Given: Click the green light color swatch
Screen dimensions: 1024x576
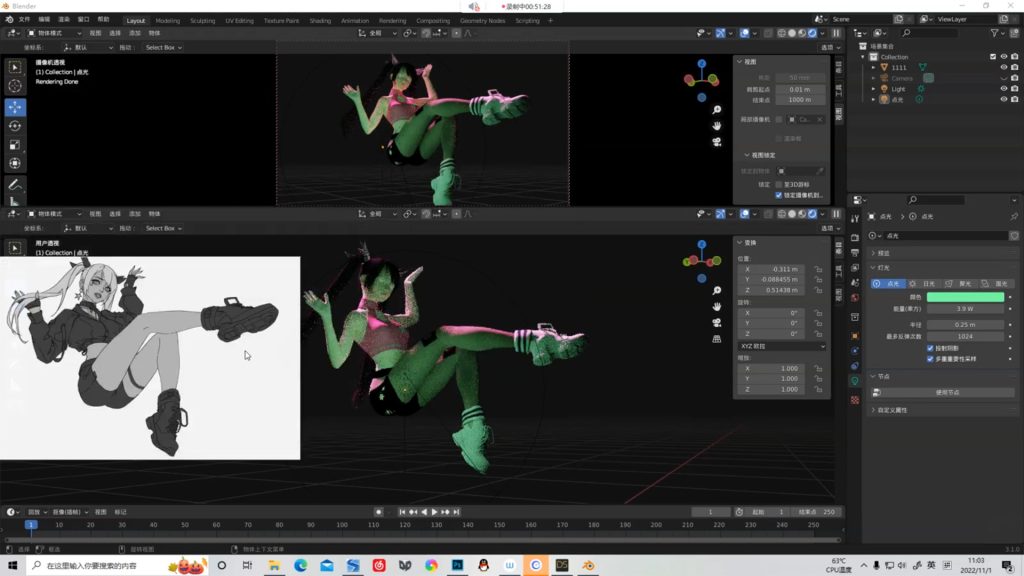Looking at the screenshot, I should tap(965, 297).
